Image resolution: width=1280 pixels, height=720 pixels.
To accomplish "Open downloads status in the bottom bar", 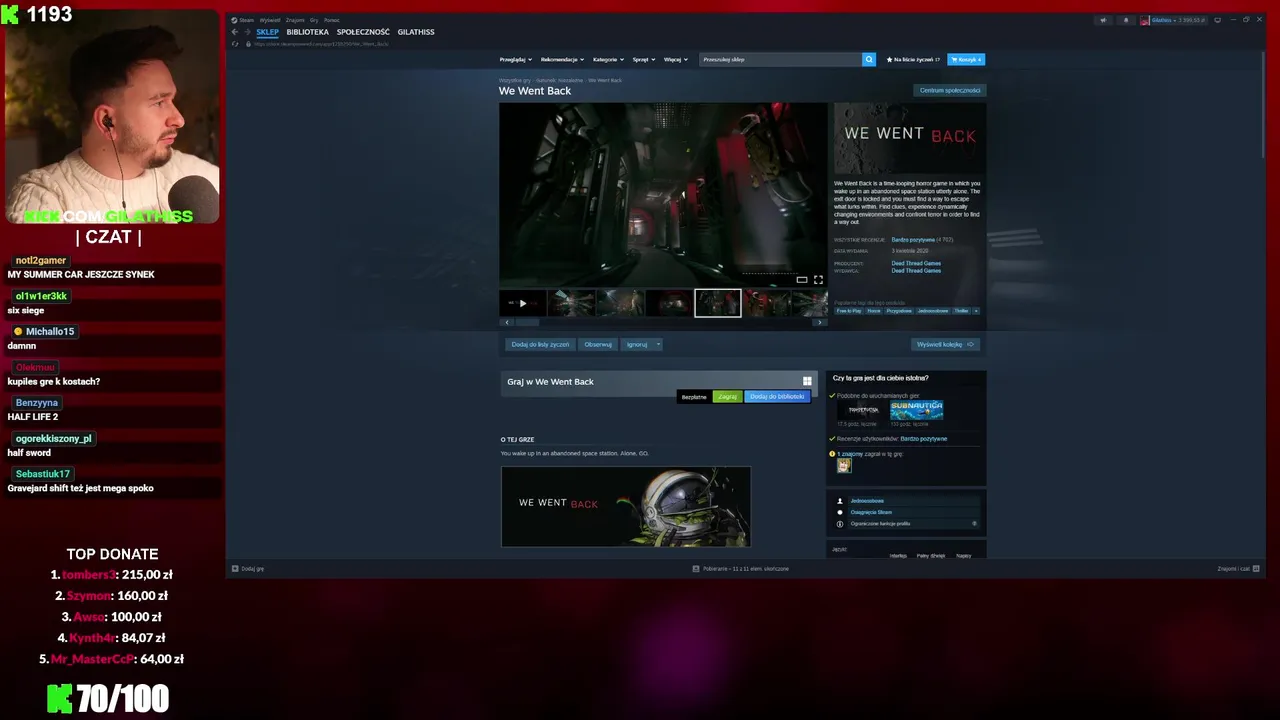I will click(x=740, y=568).
